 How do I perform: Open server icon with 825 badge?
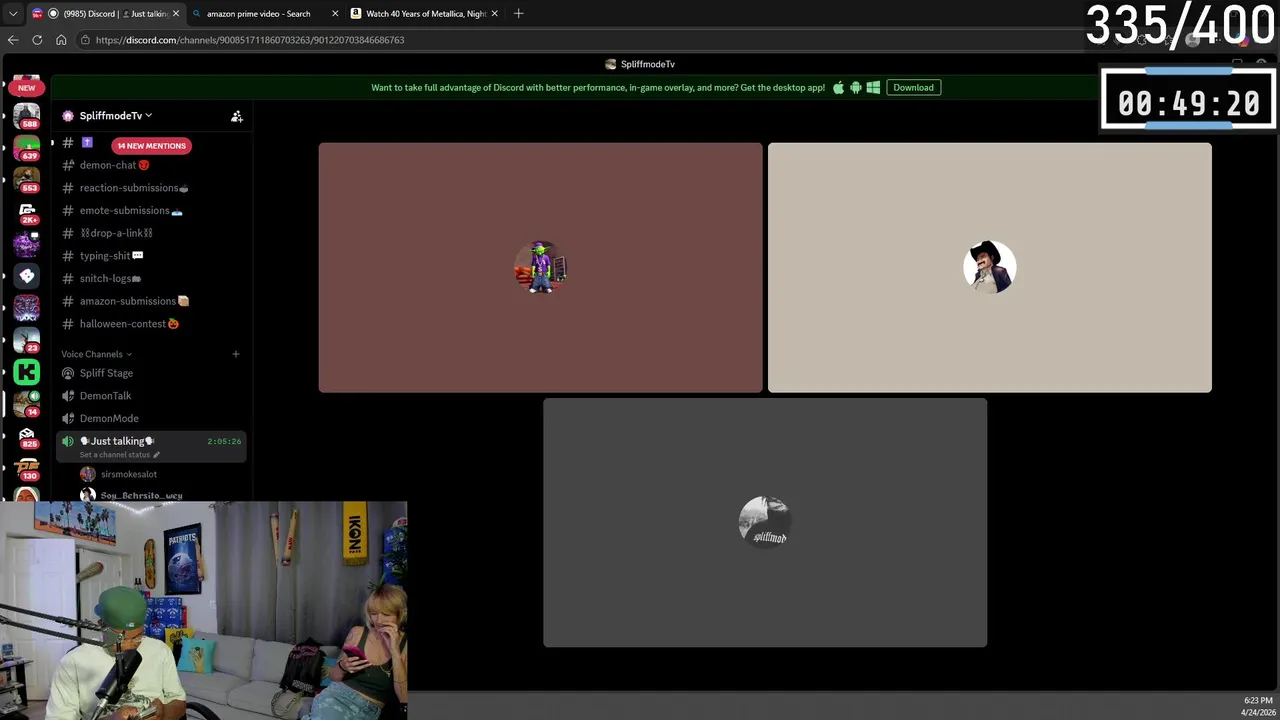pos(27,436)
